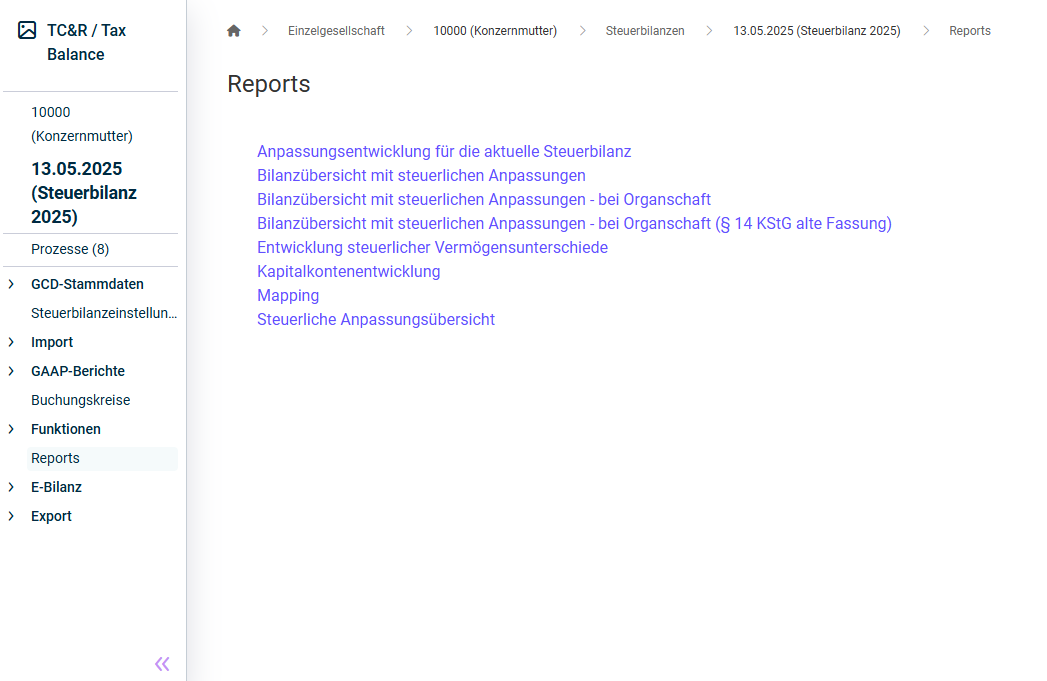
Task: Open Import sidebar label
Action: 52,343
